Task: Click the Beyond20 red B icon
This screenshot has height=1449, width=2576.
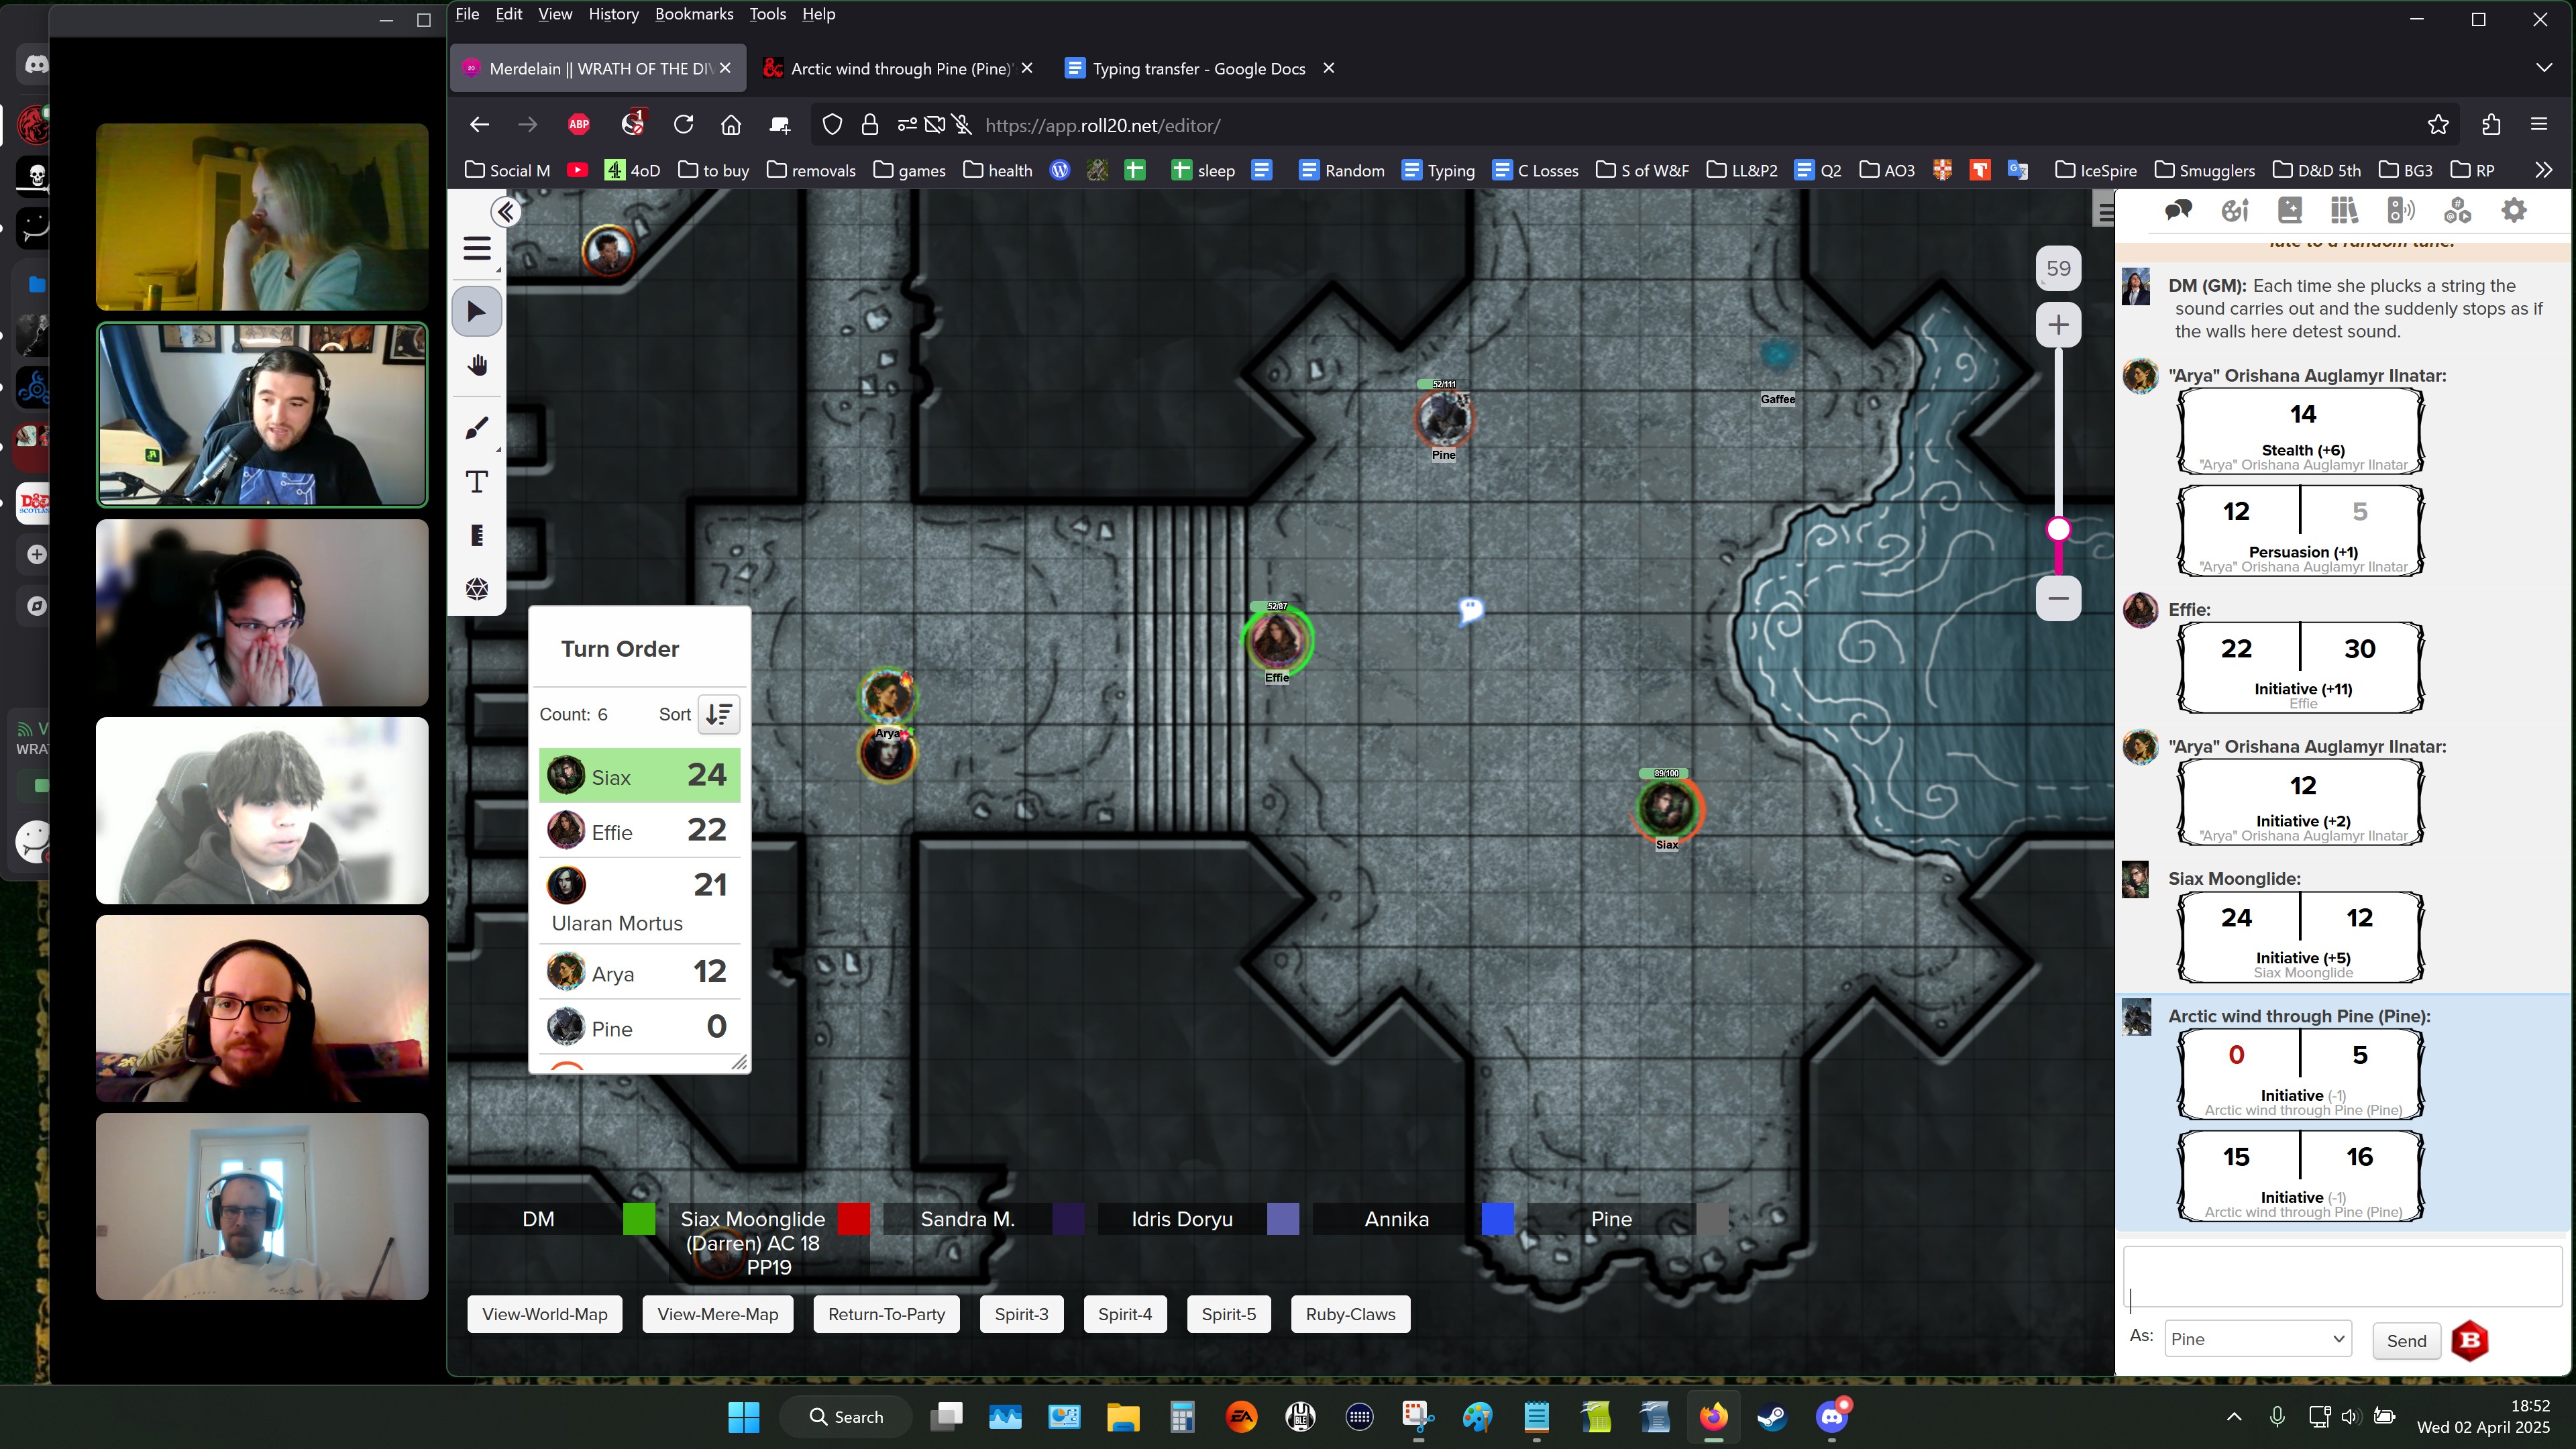Action: 2469,1341
